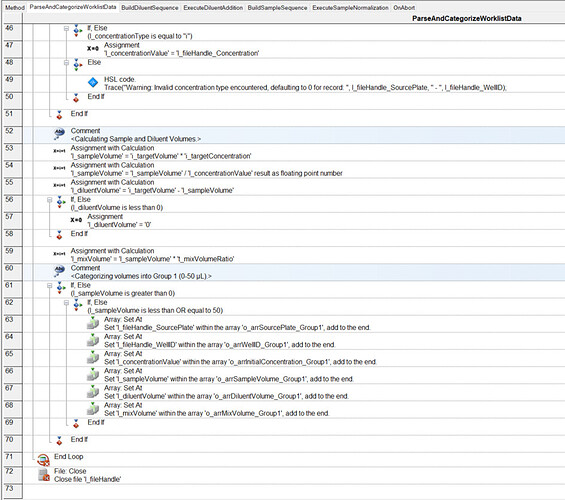This screenshot has width=565, height=500.
Task: Click the Trace warning HSL code text
Action: [x=305, y=88]
